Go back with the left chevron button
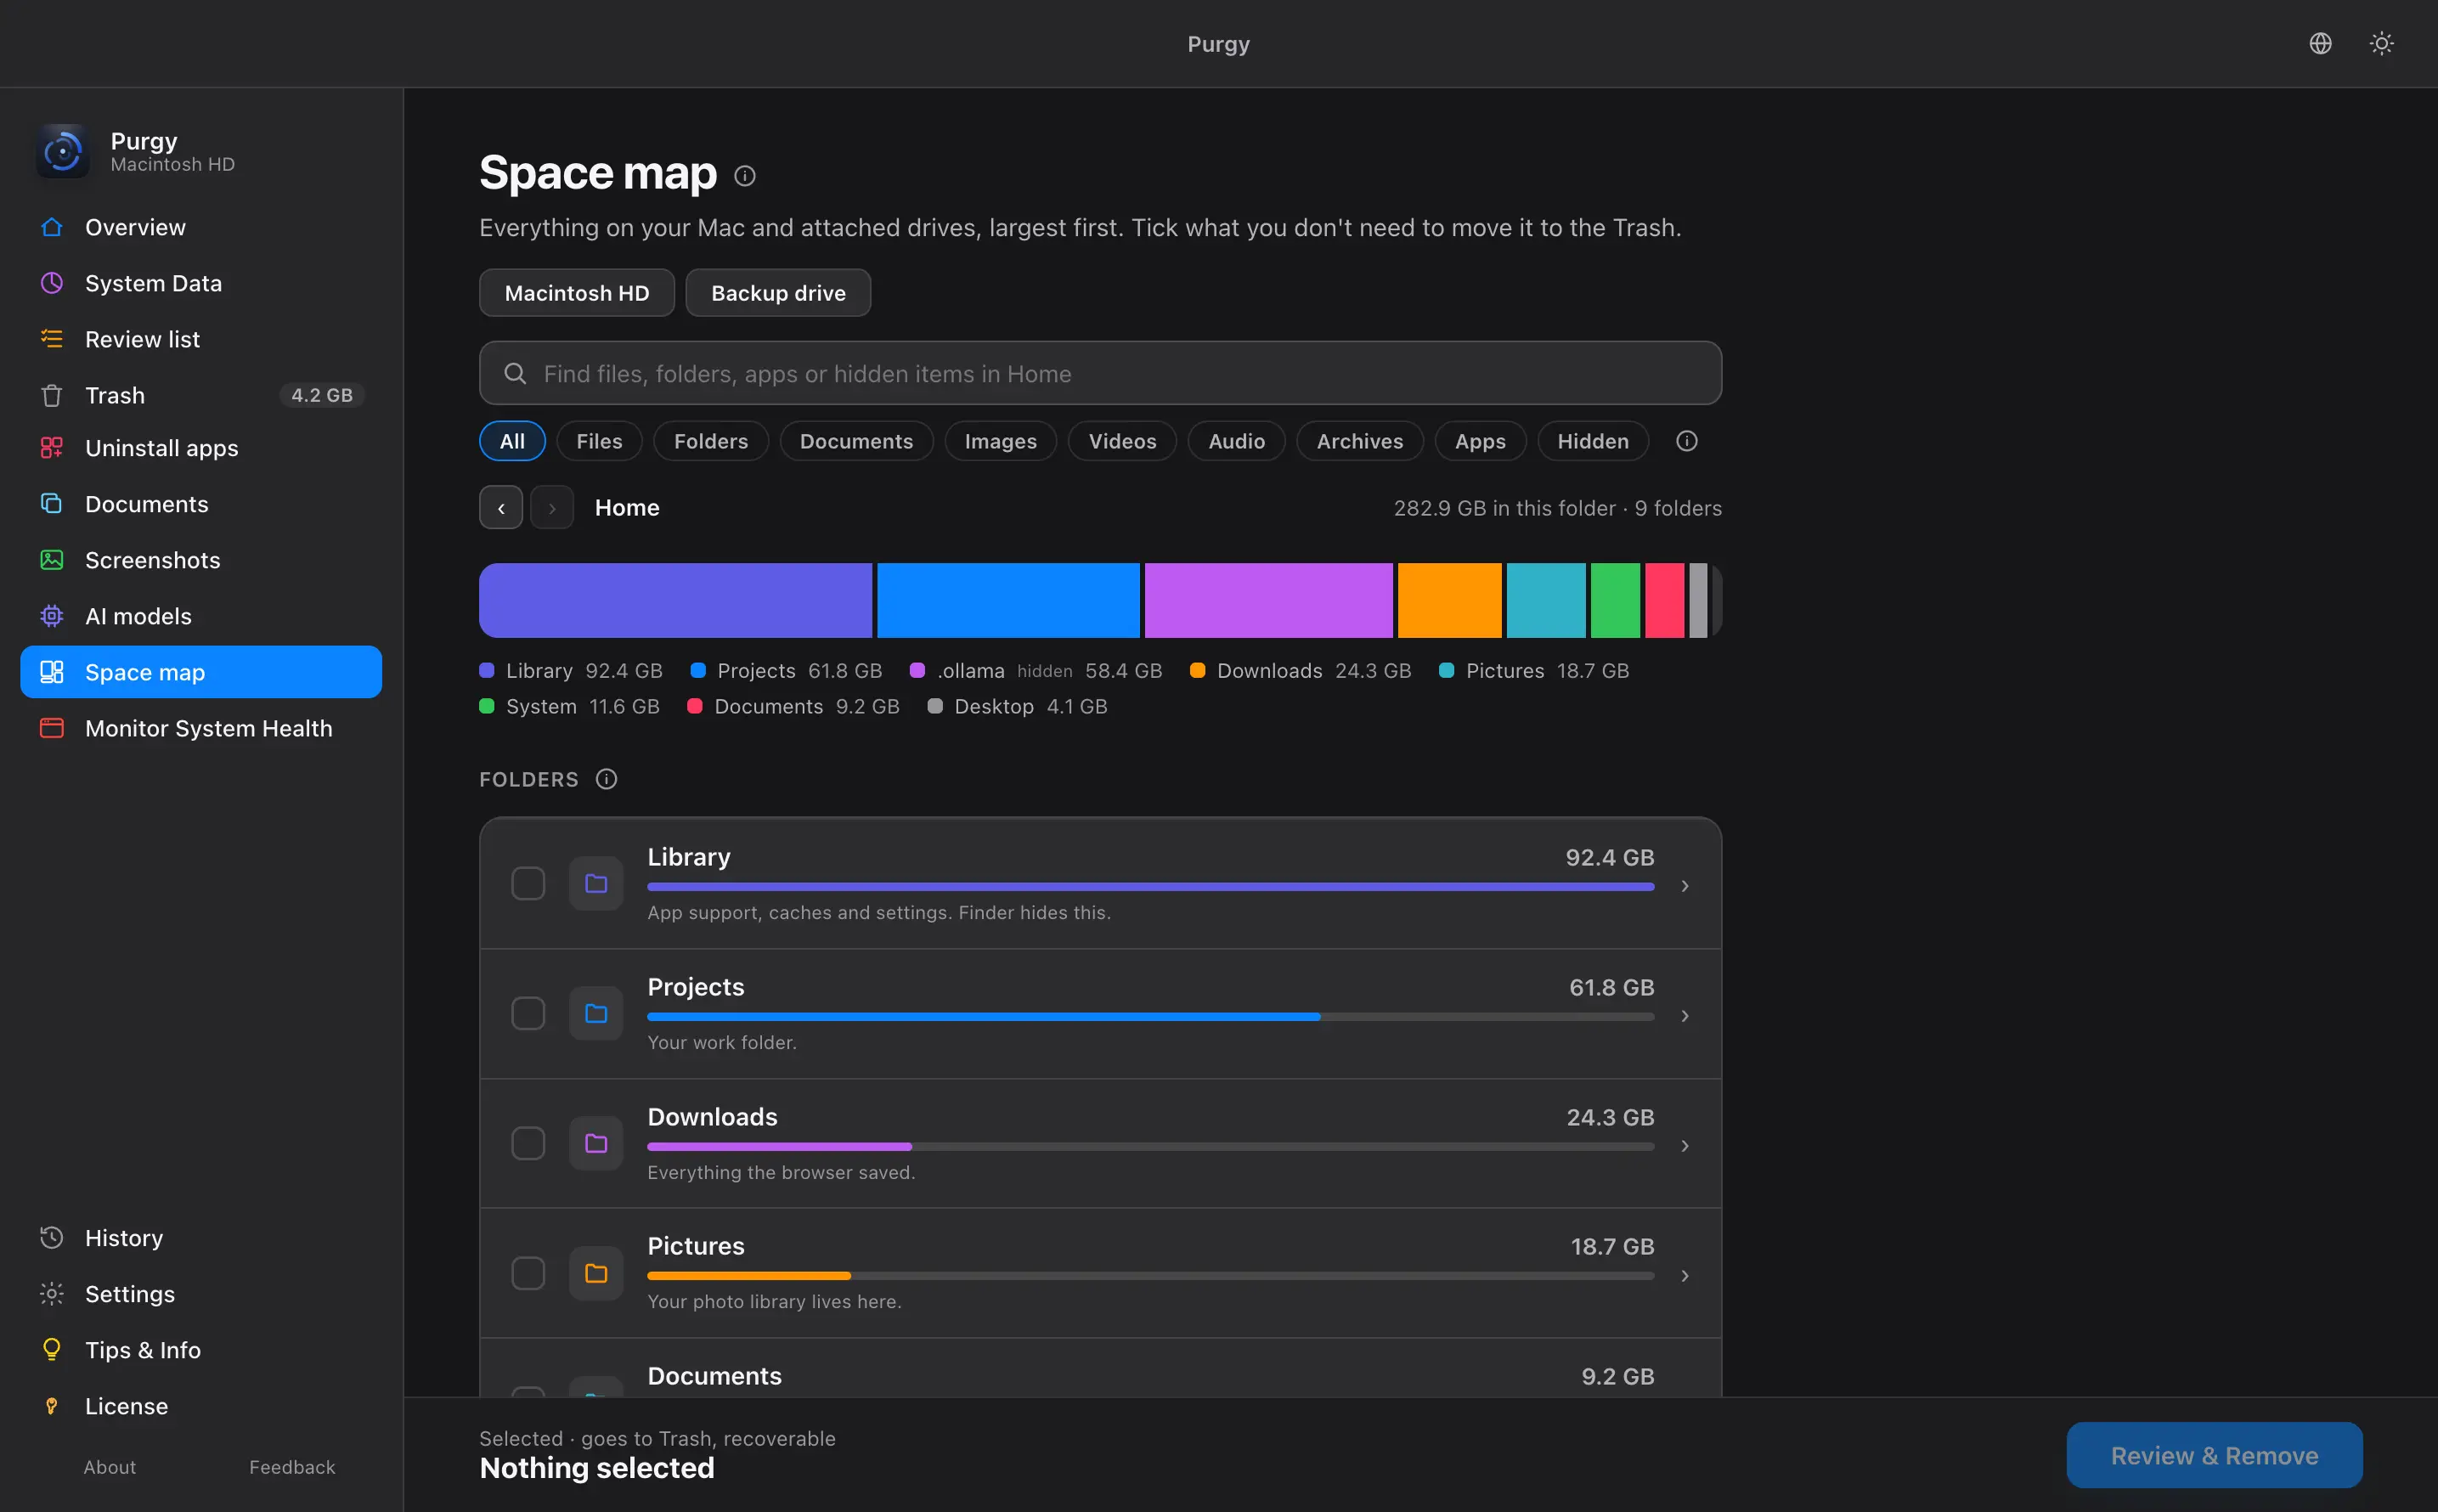 click(x=501, y=508)
